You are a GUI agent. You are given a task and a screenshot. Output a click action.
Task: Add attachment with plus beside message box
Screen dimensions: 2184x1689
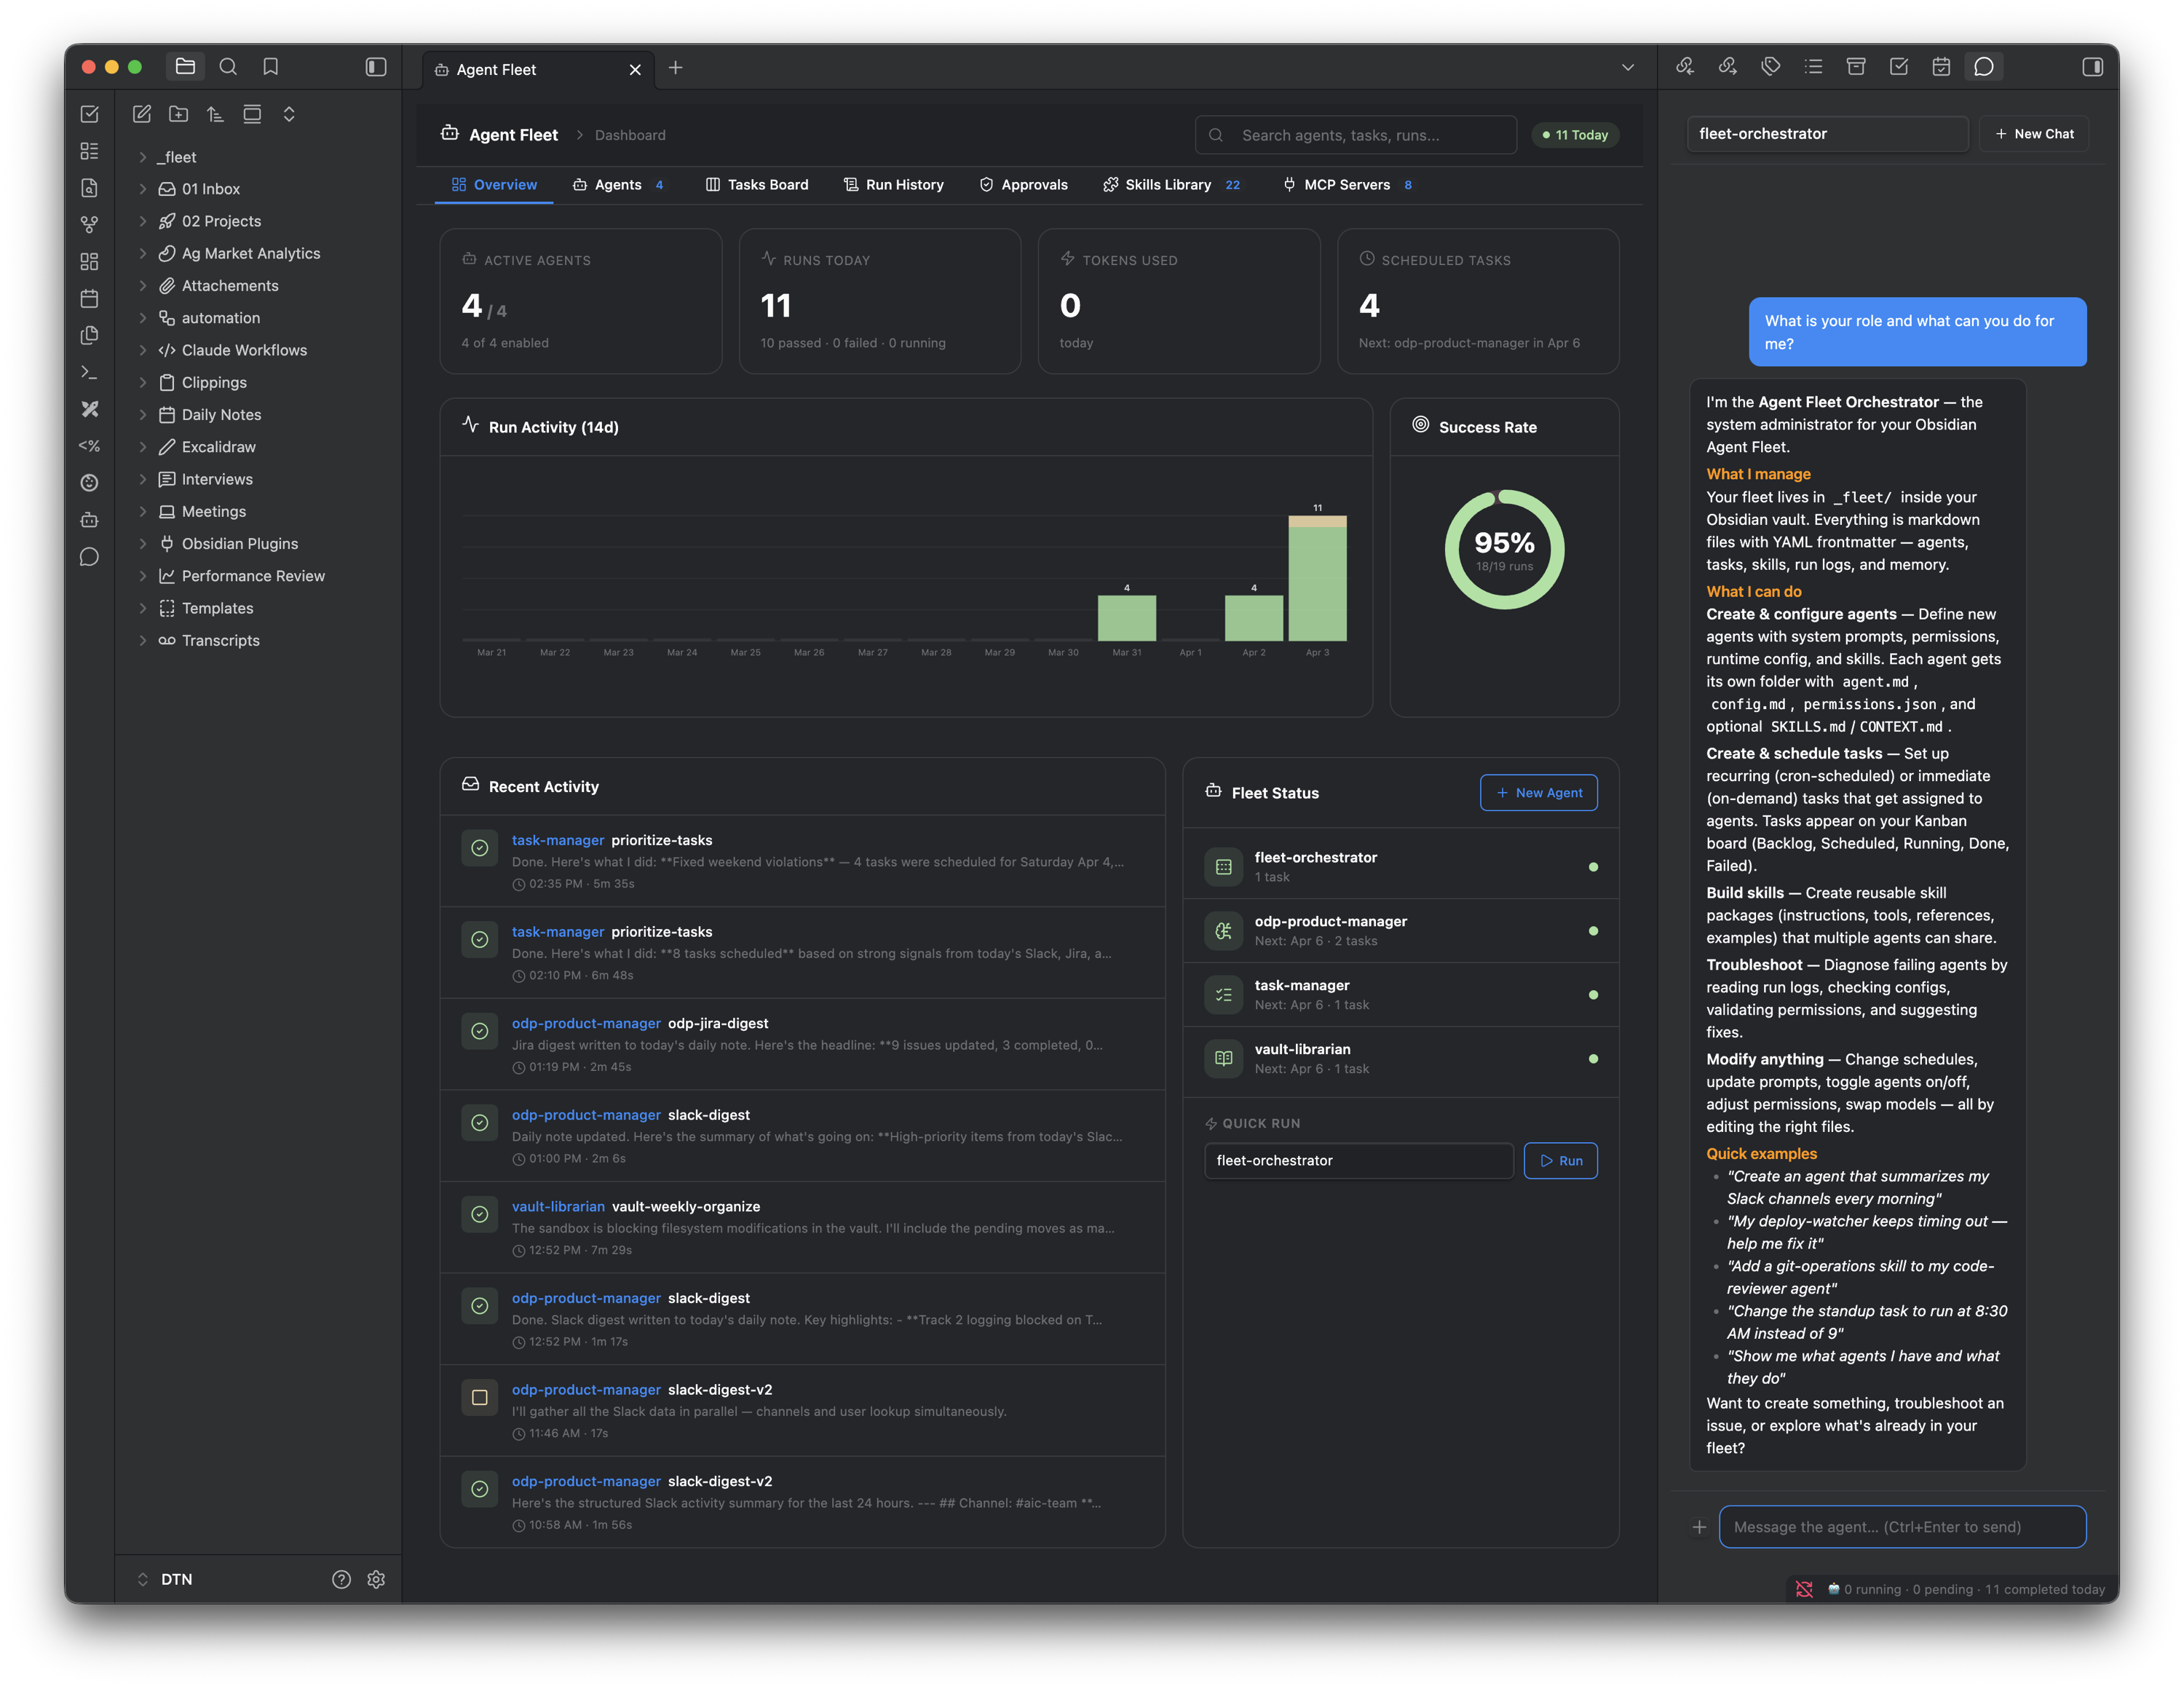(x=1699, y=1527)
